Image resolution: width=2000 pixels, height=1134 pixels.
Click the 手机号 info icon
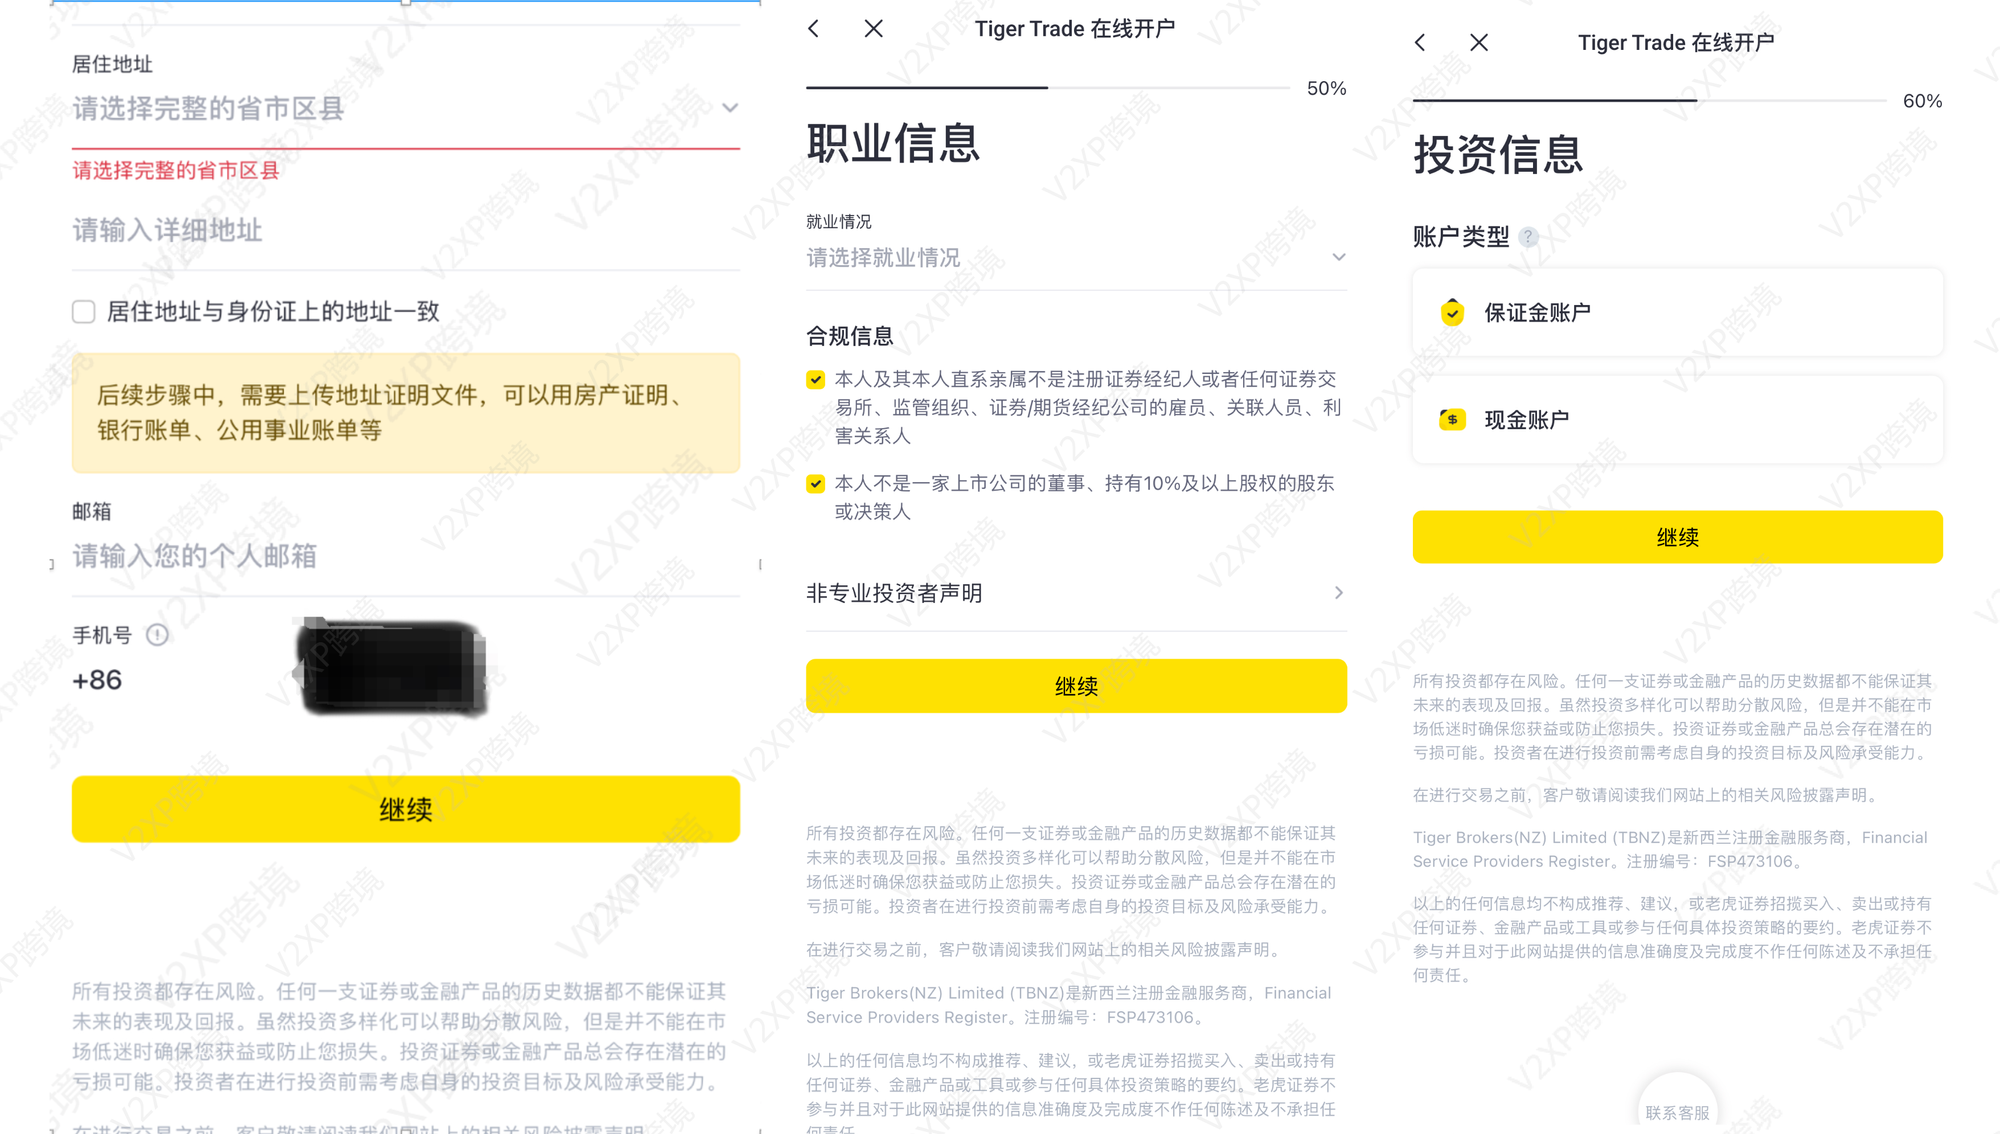click(x=157, y=635)
